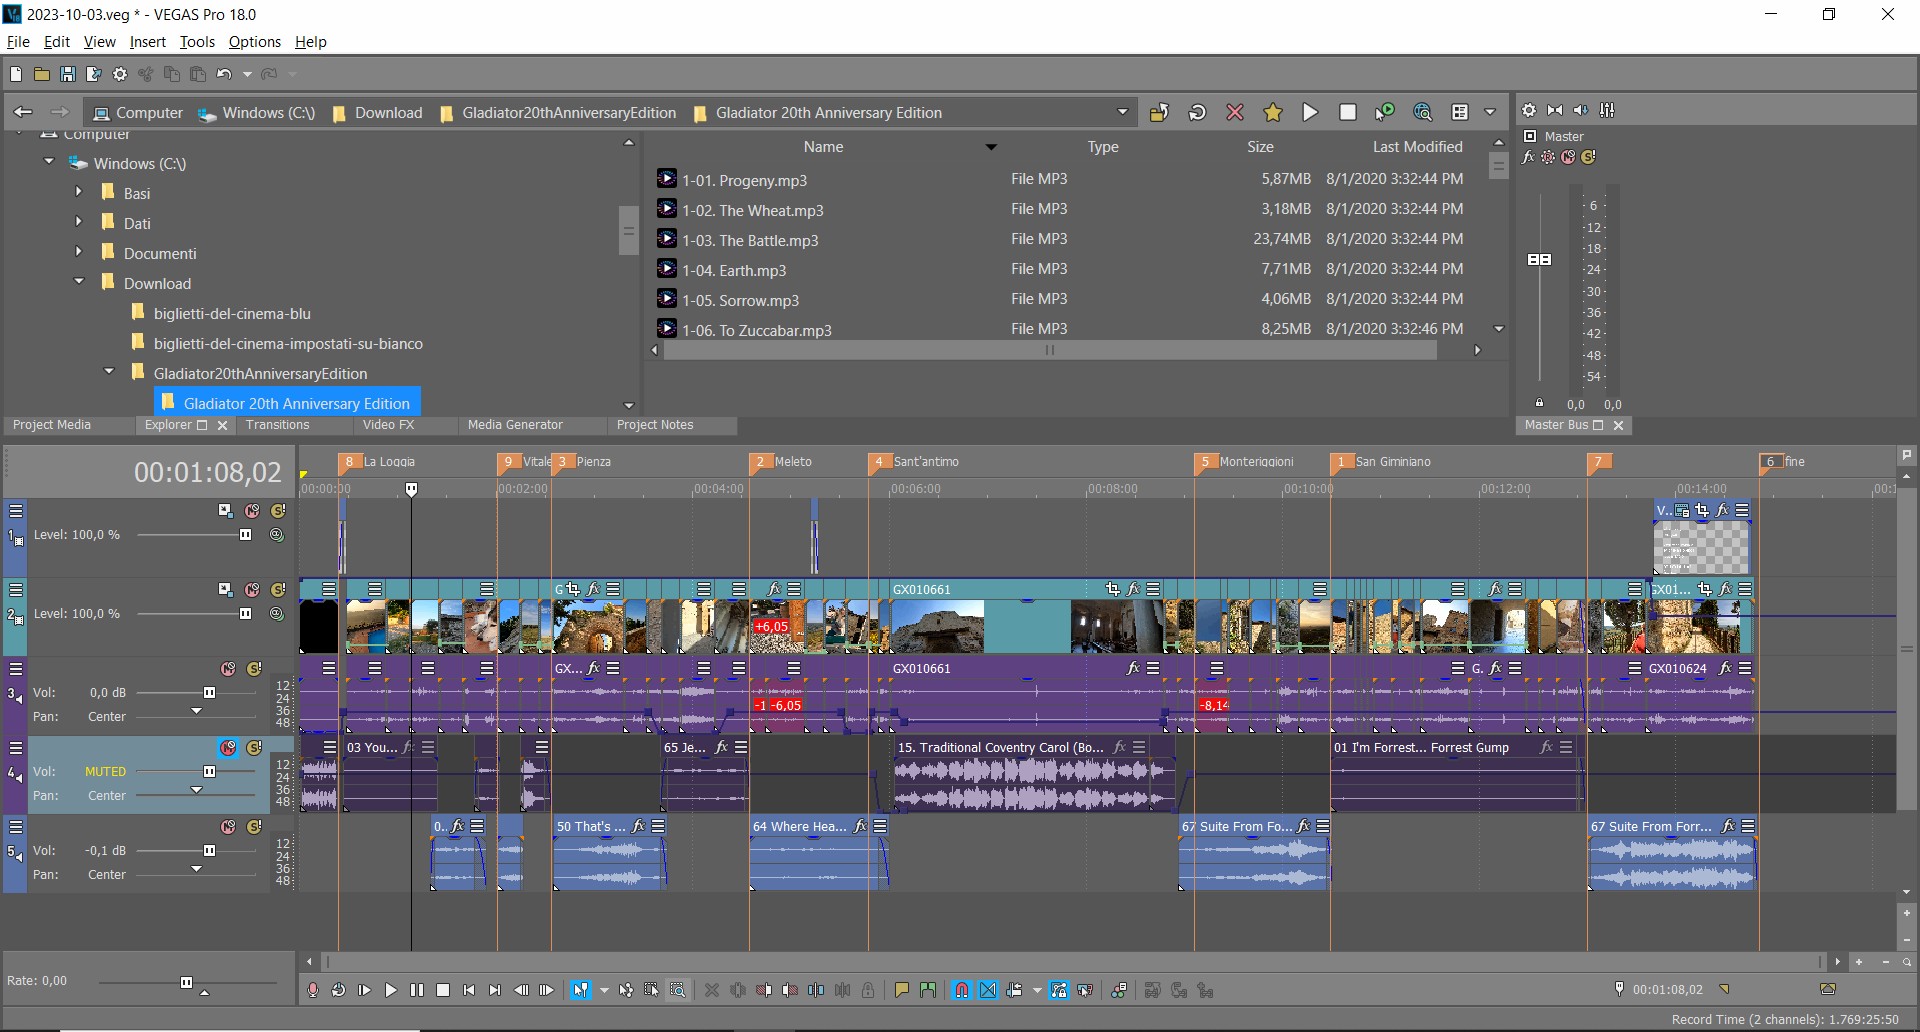Click the red X delete icon in the Explorer toolbar
The height and width of the screenshot is (1032, 1920).
point(1235,112)
